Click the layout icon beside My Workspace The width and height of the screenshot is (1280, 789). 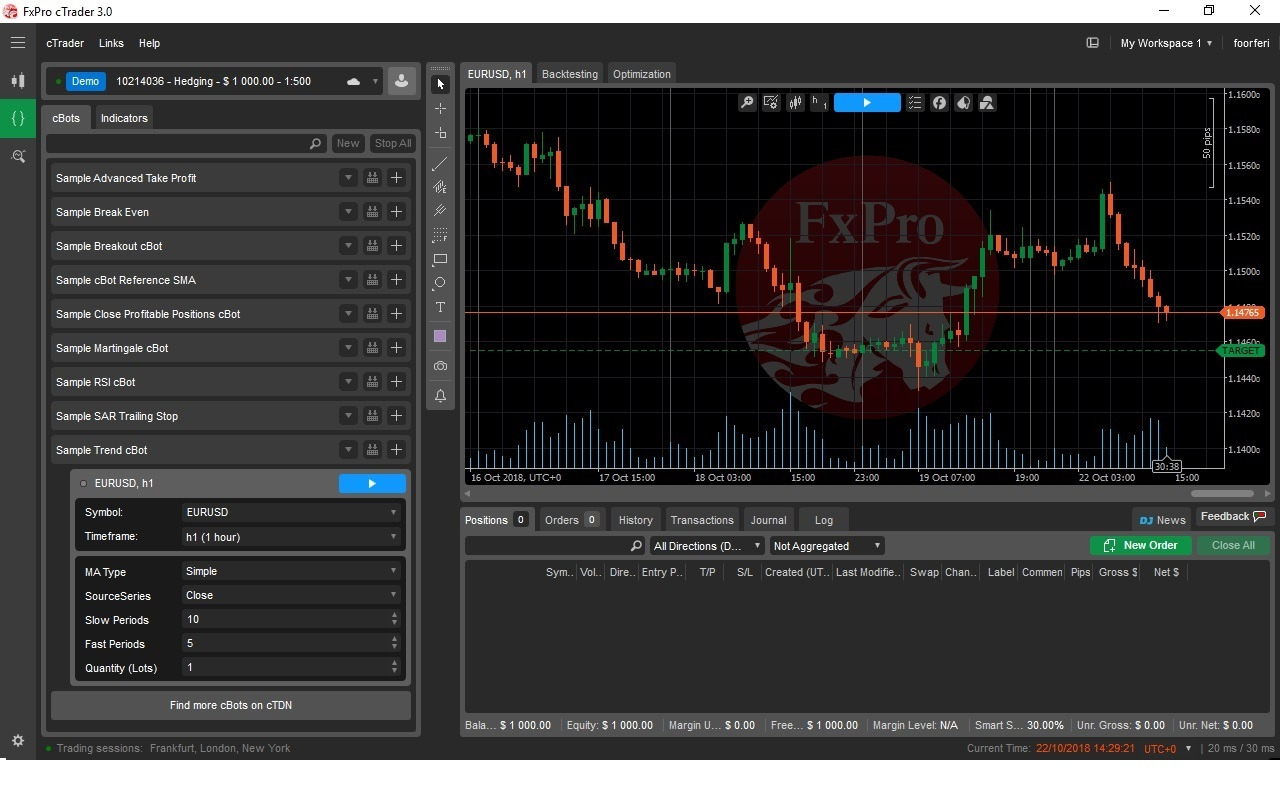[x=1093, y=43]
